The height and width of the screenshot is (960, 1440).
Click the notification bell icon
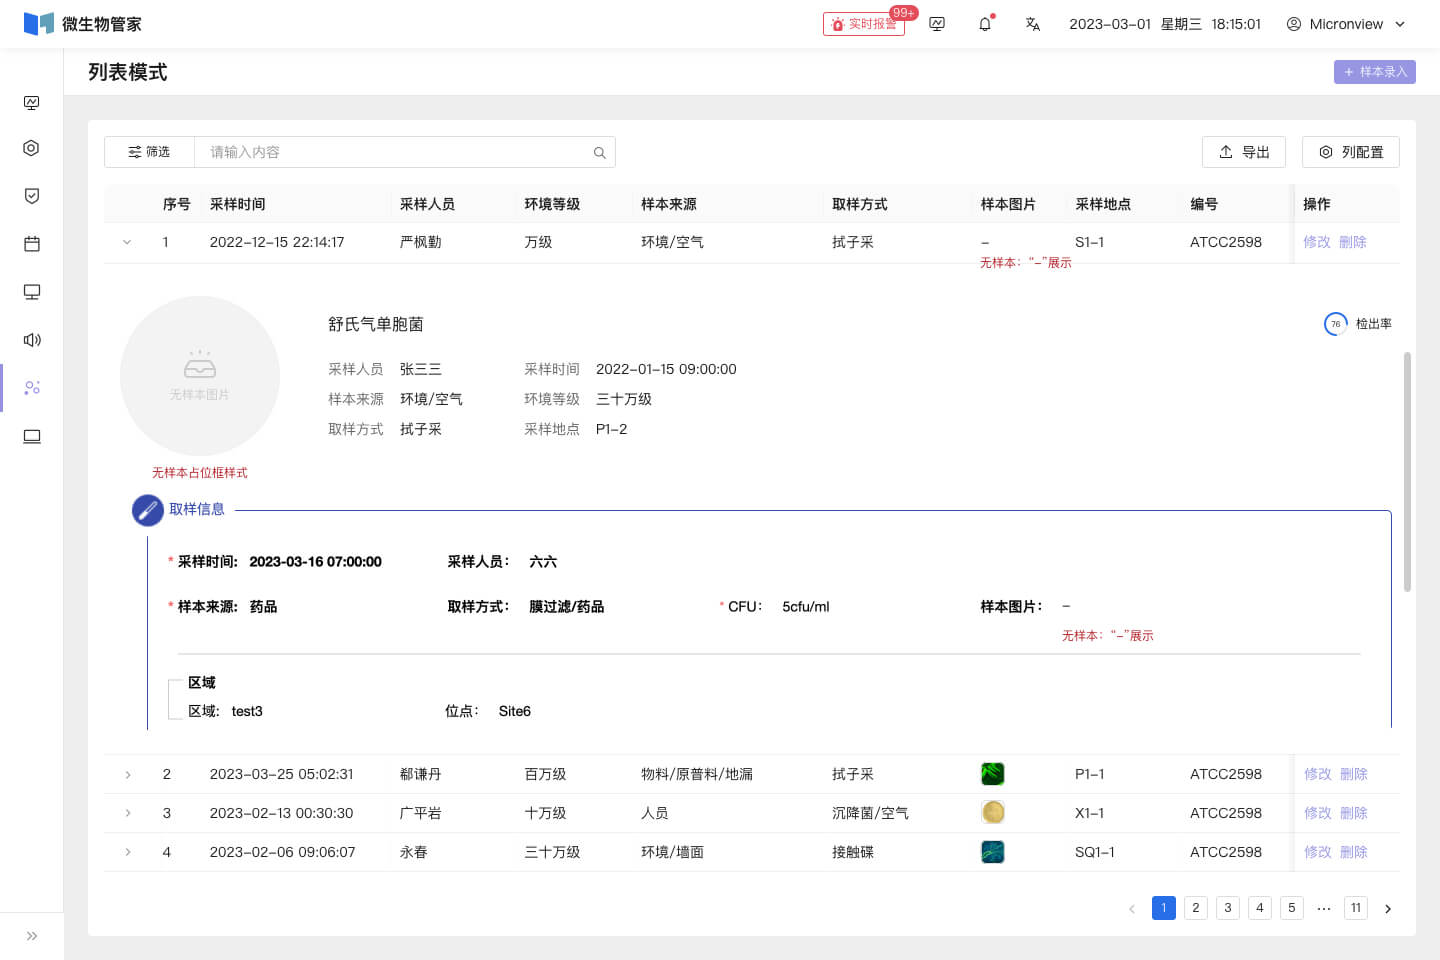click(x=985, y=24)
